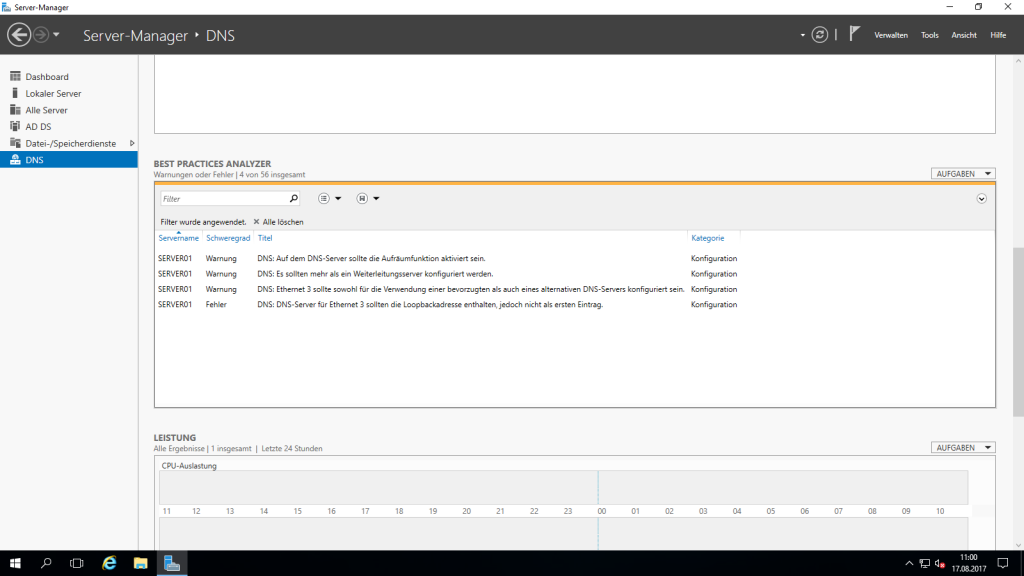Click the scrollbar down arrow
The width and height of the screenshot is (1024, 576).
tap(1018, 545)
